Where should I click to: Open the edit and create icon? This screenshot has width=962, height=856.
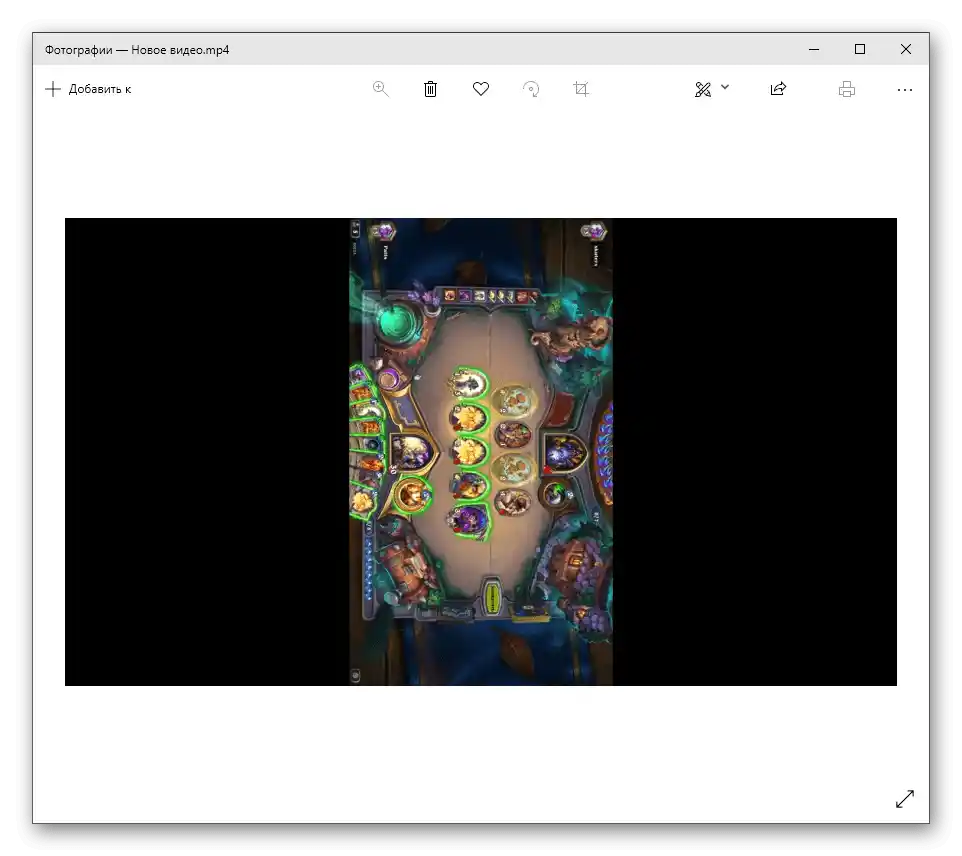point(702,90)
